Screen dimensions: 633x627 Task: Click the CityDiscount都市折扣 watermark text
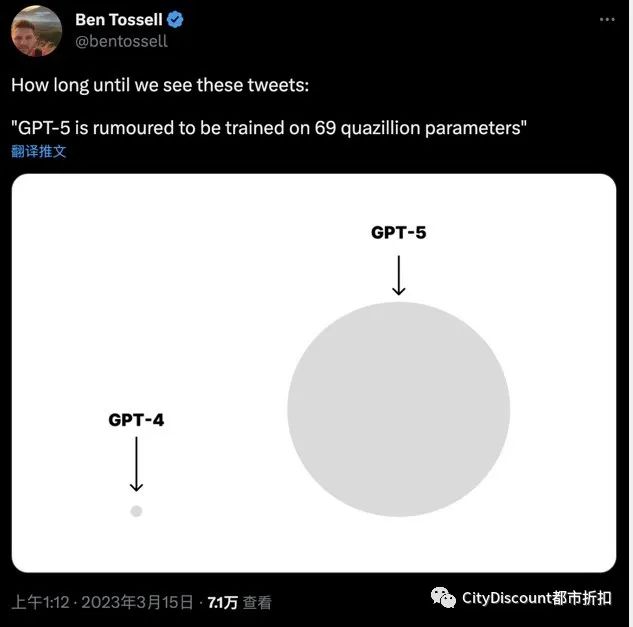pyautogui.click(x=537, y=598)
